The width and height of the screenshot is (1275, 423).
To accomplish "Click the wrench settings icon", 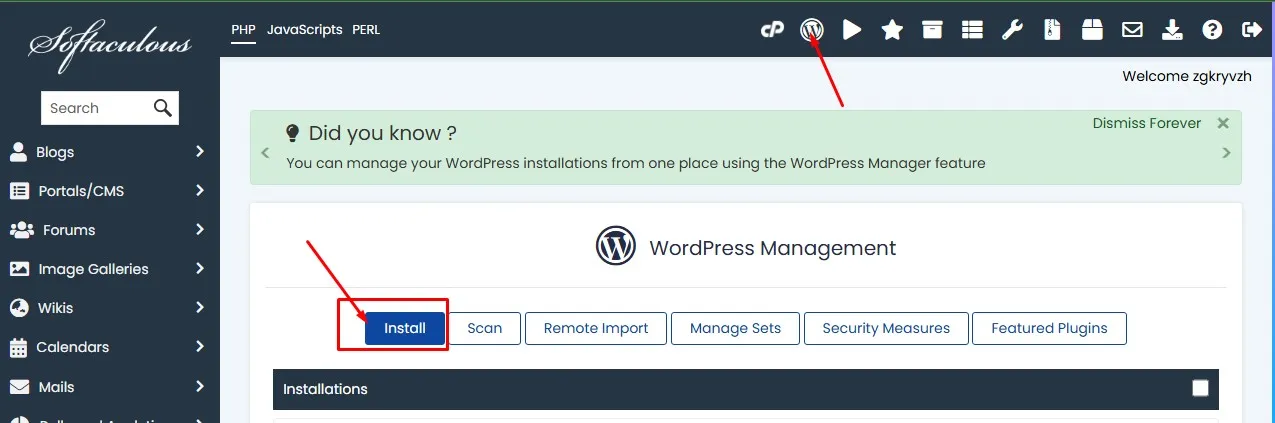I will click(1012, 30).
